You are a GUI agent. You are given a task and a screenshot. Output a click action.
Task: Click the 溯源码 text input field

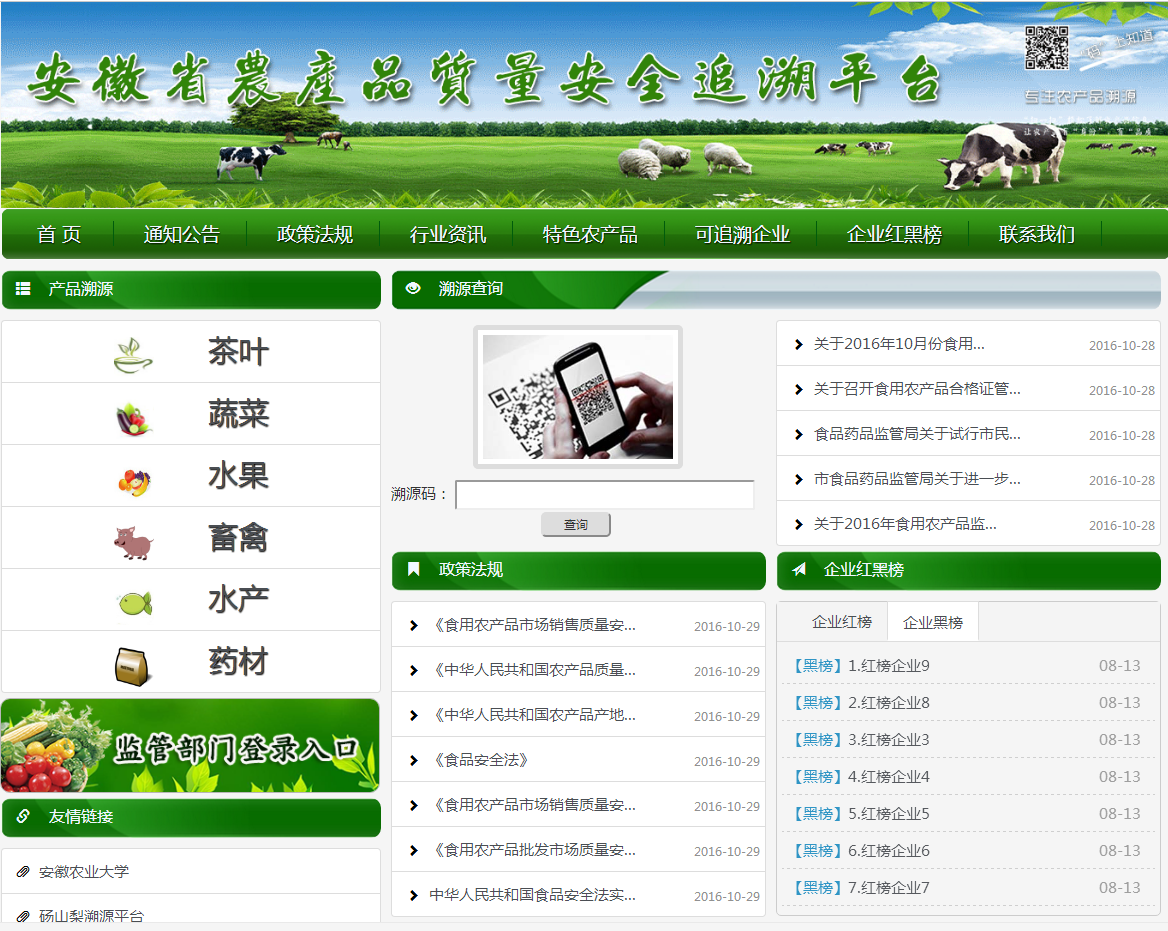pyautogui.click(x=604, y=495)
